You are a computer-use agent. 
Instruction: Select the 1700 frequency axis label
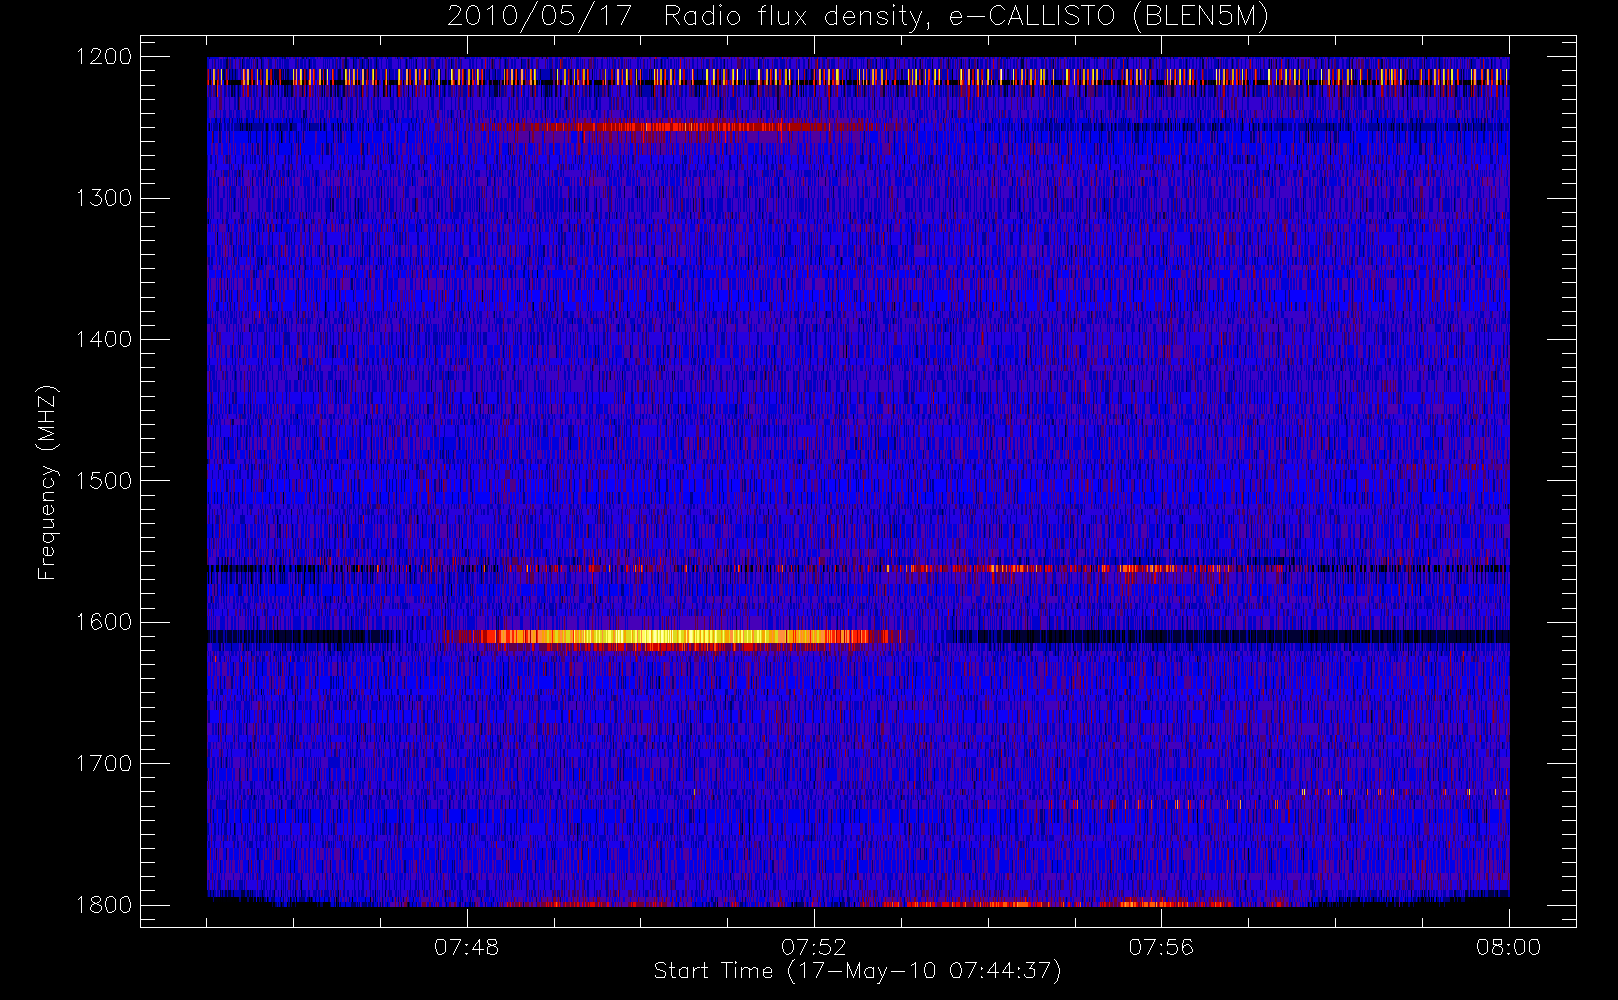tap(104, 763)
